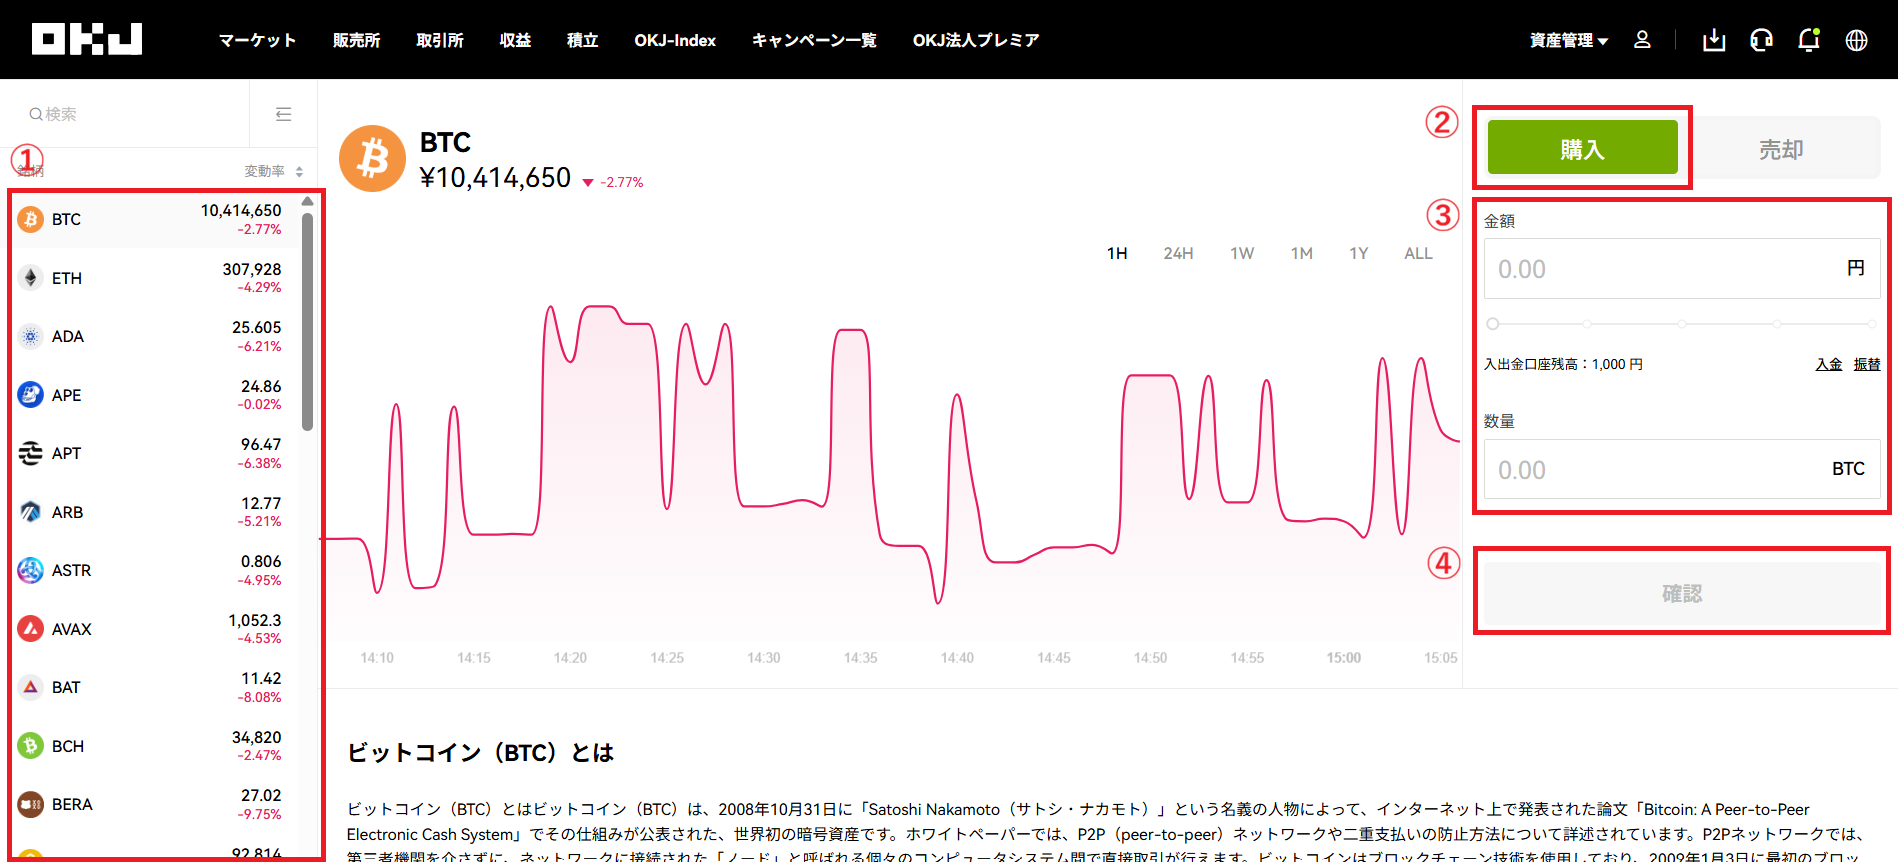Open キャンペーン一覧 menu
Screen dimensions: 1898x862
[x=814, y=40]
